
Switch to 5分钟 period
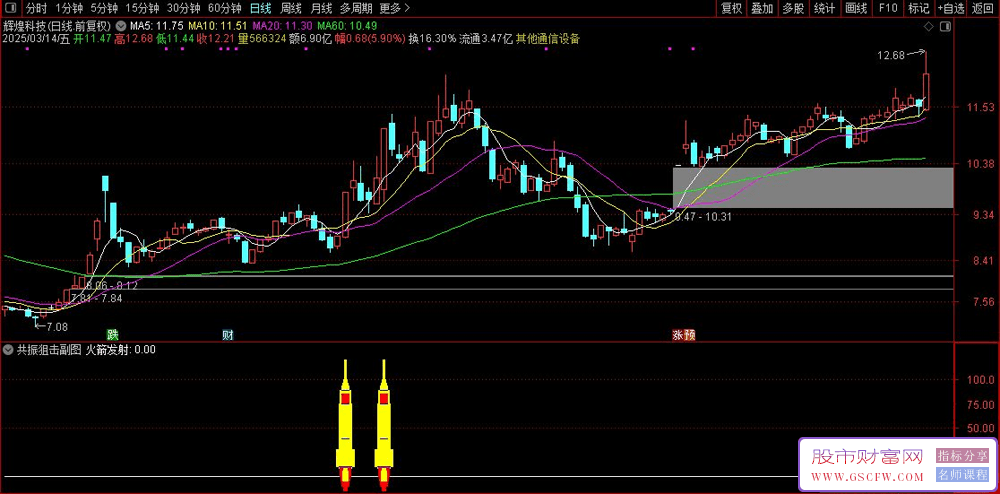click(103, 8)
